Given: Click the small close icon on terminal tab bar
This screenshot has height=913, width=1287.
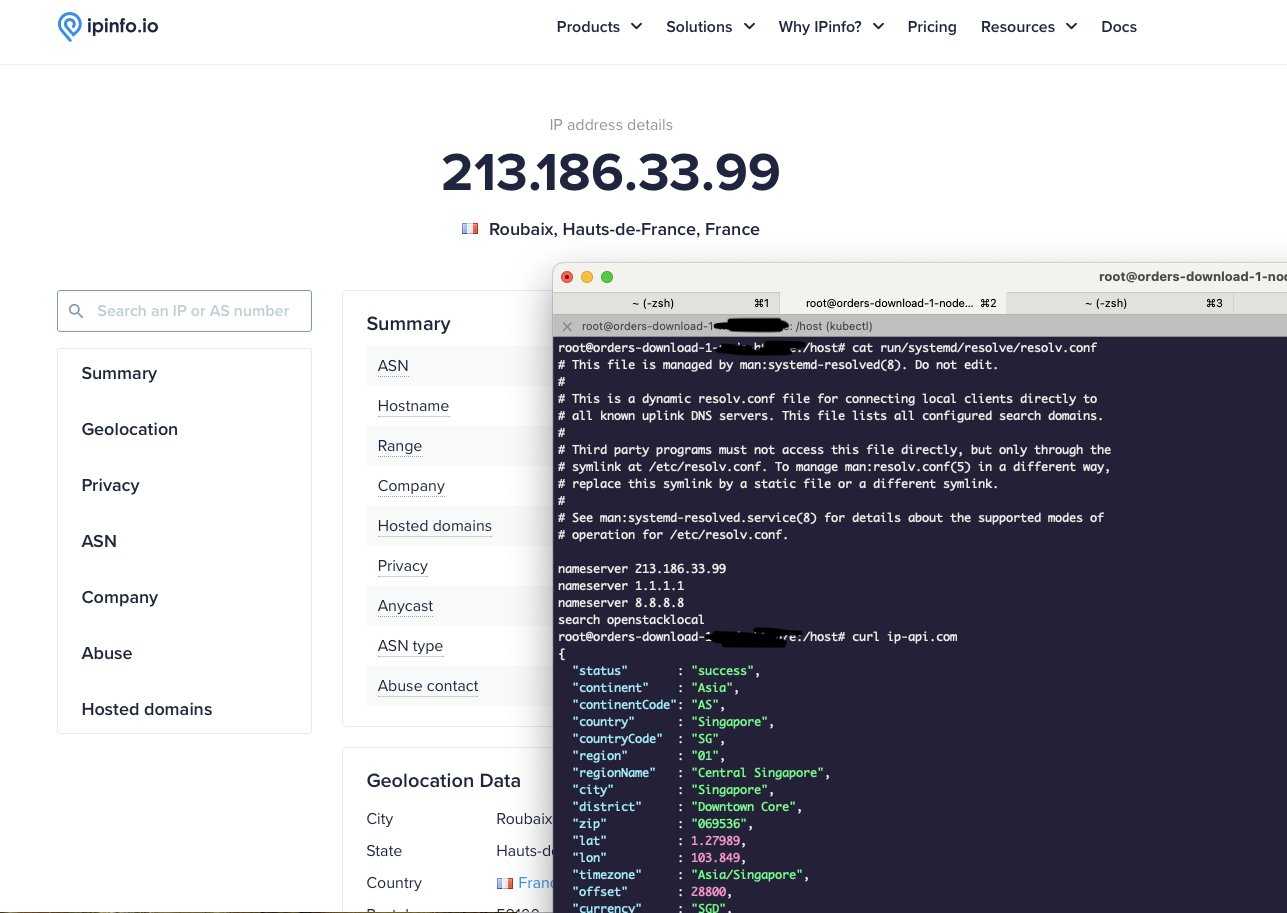Looking at the screenshot, I should [x=567, y=326].
